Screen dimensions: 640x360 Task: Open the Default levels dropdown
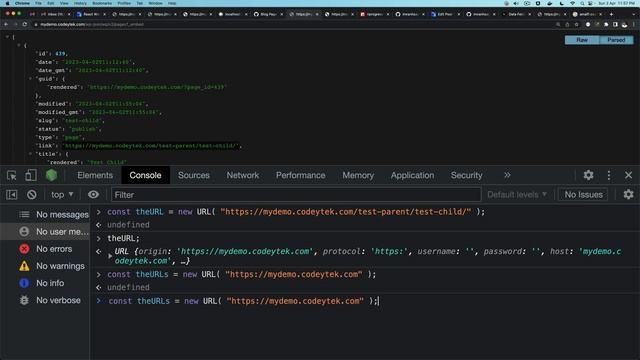pyautogui.click(x=517, y=195)
